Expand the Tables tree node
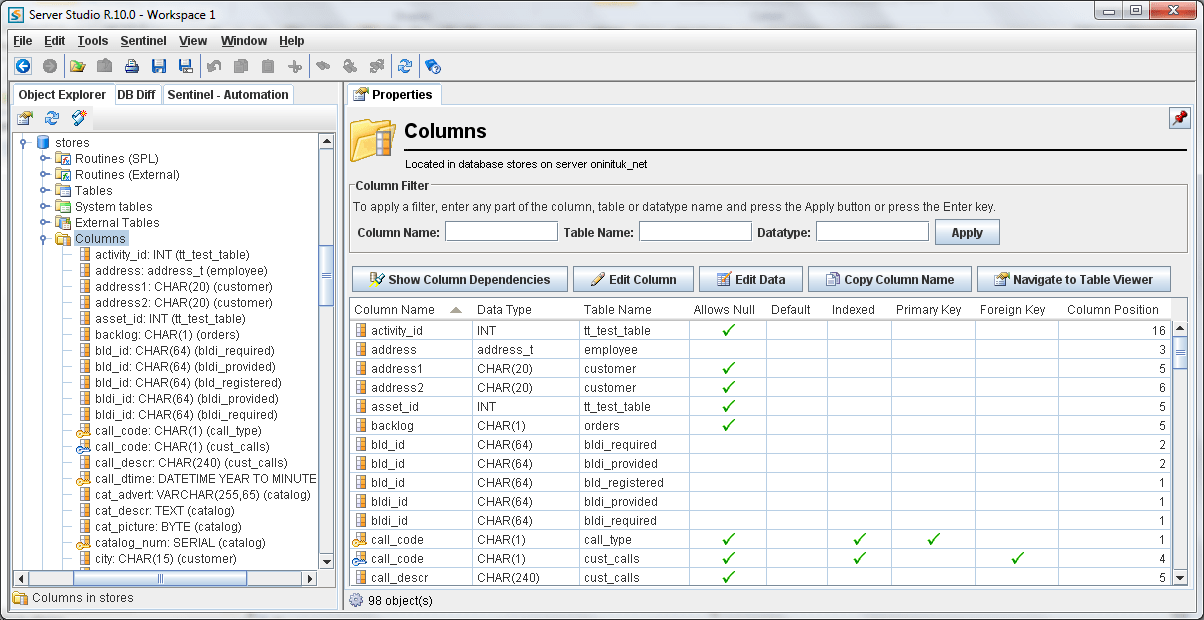Image resolution: width=1204 pixels, height=620 pixels. (45, 191)
